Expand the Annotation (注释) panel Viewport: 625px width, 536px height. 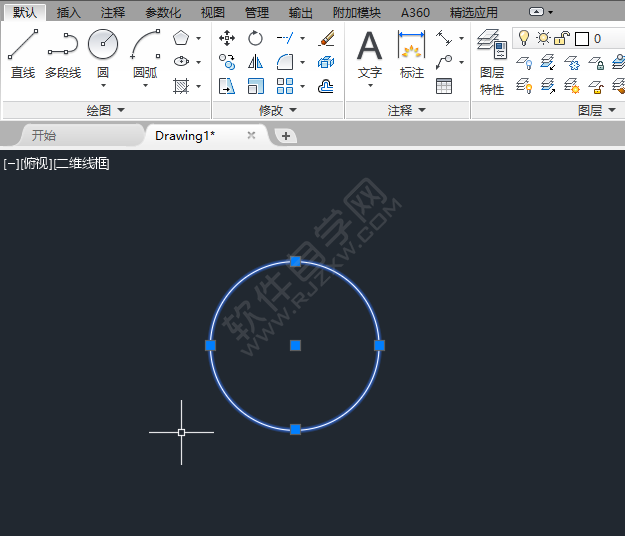point(407,110)
